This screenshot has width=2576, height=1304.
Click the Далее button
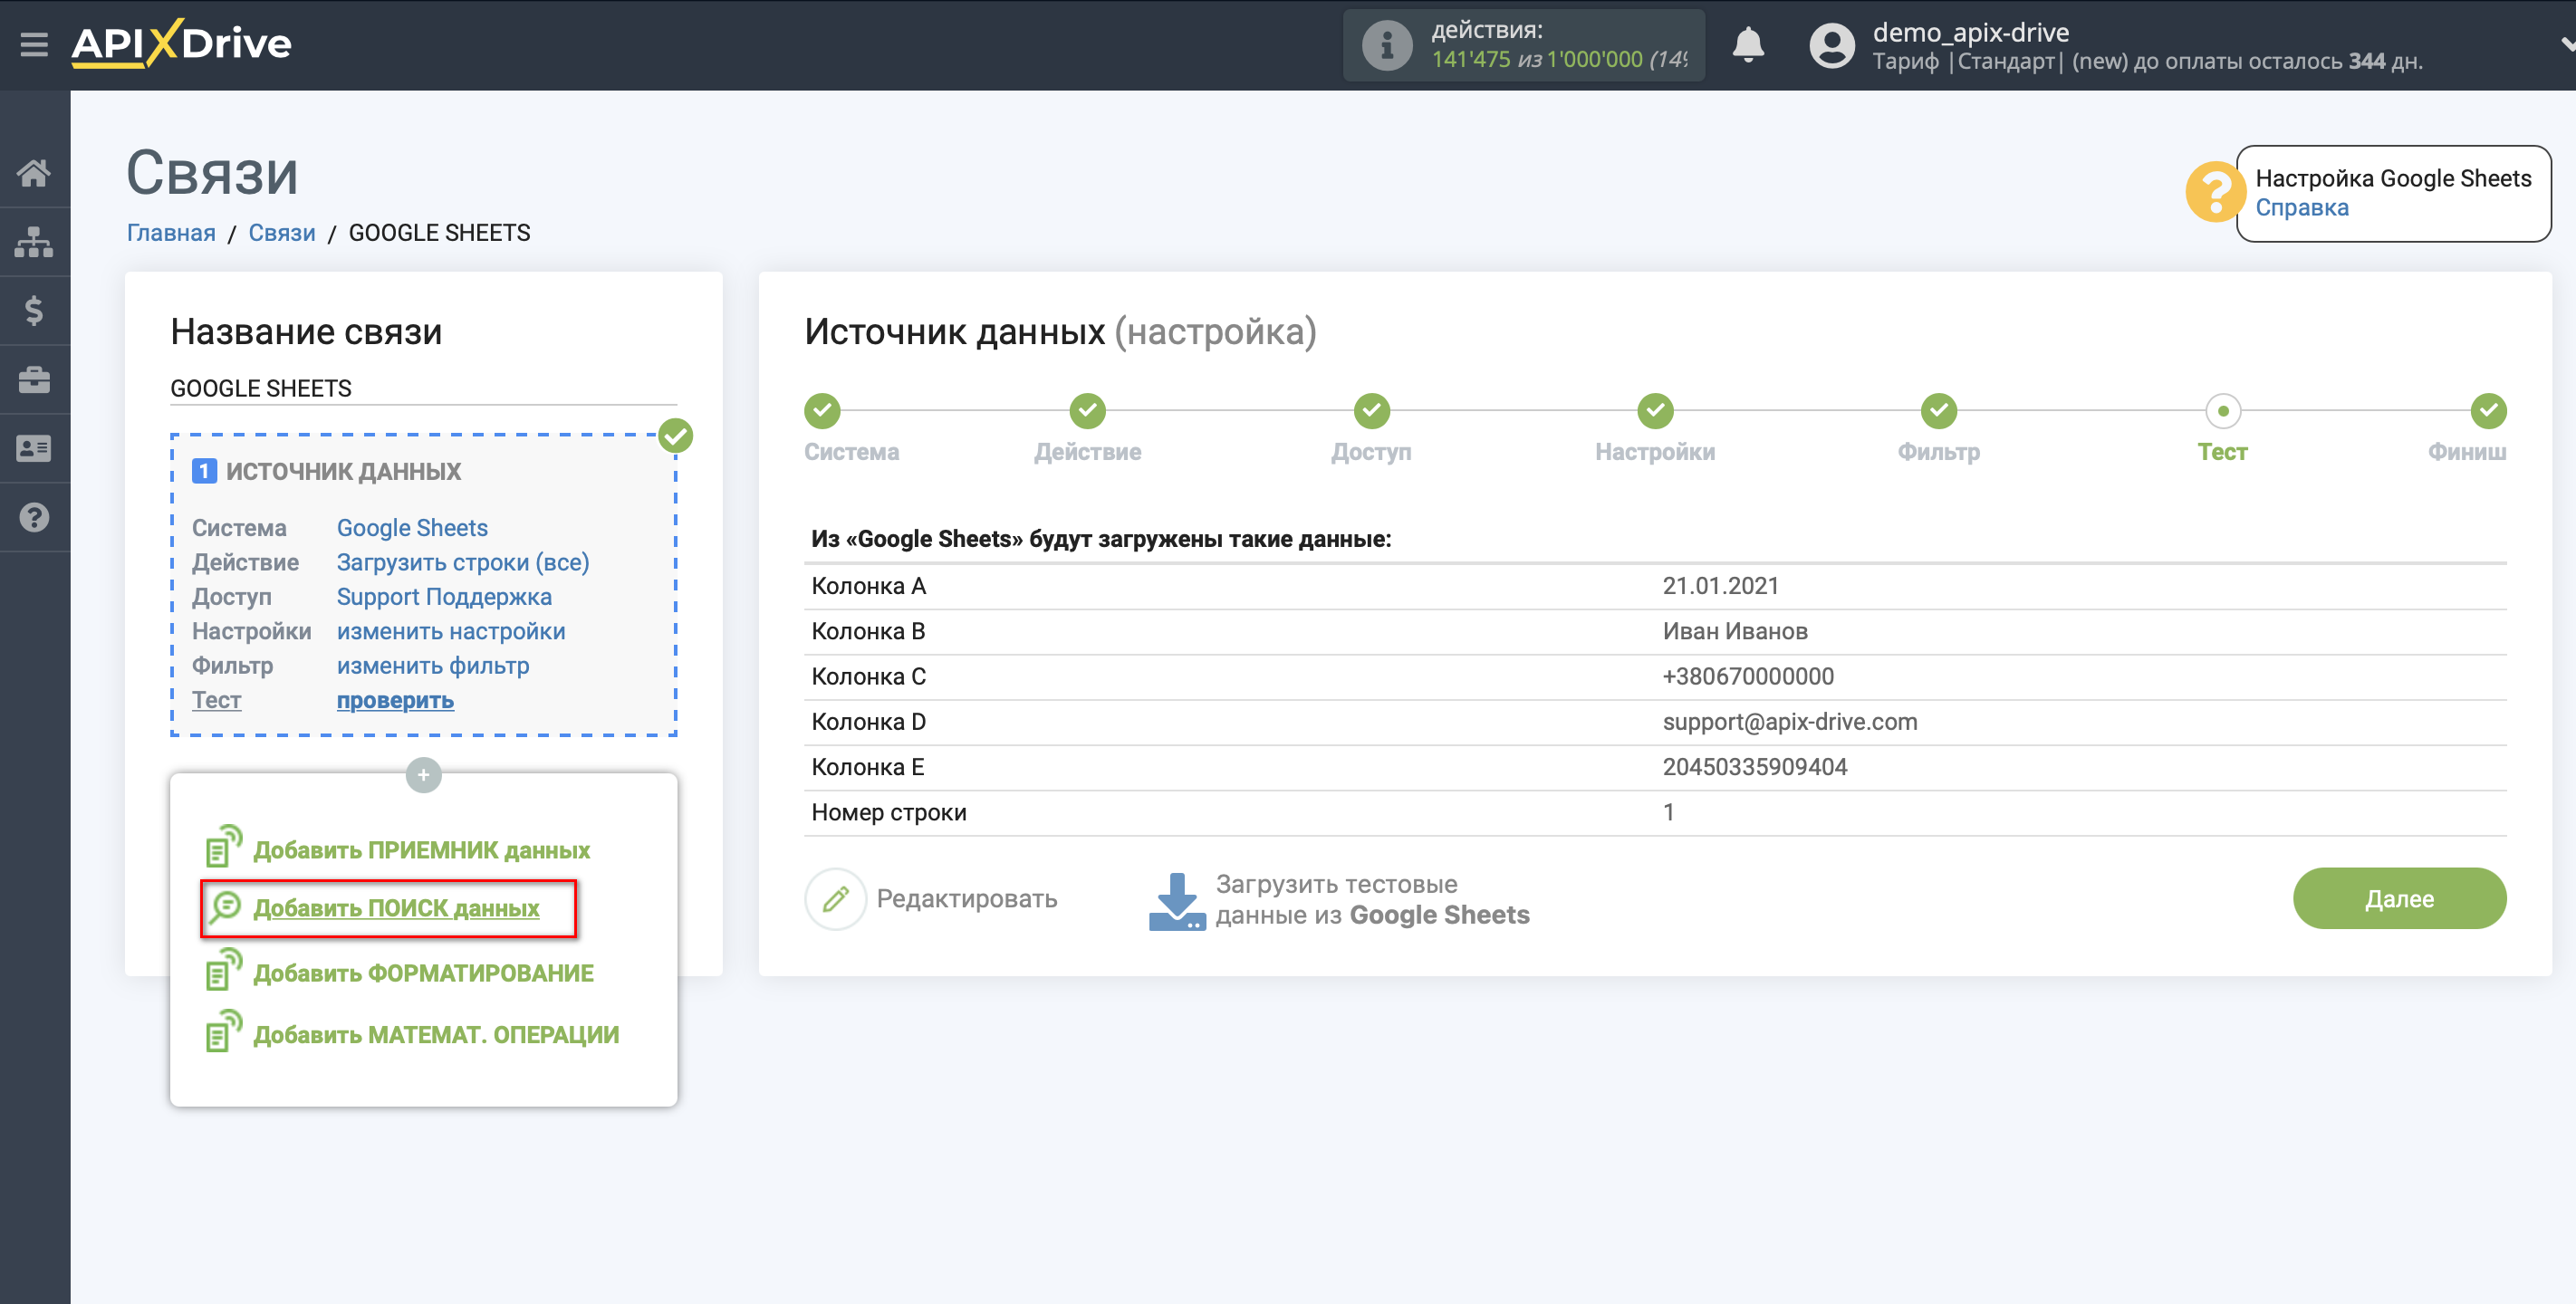[x=2399, y=899]
